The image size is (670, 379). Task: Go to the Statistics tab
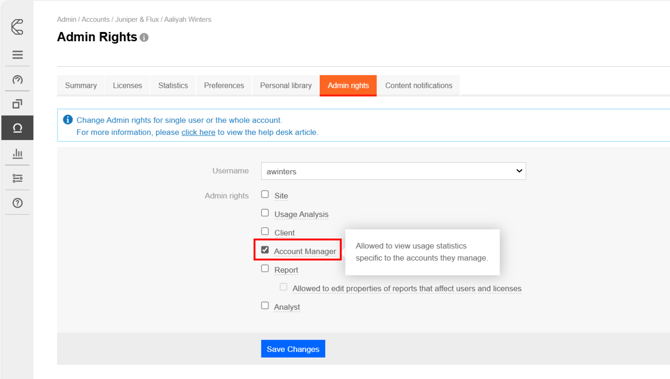coord(173,85)
